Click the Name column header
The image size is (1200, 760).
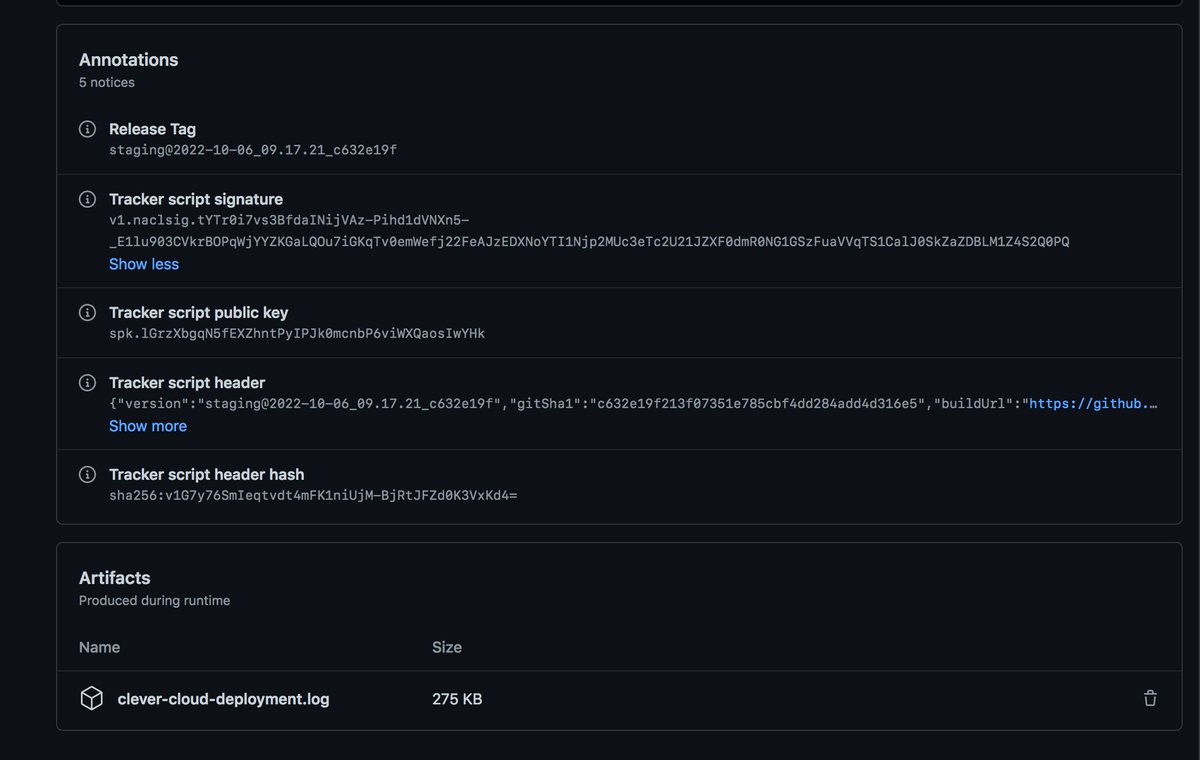pyautogui.click(x=99, y=647)
